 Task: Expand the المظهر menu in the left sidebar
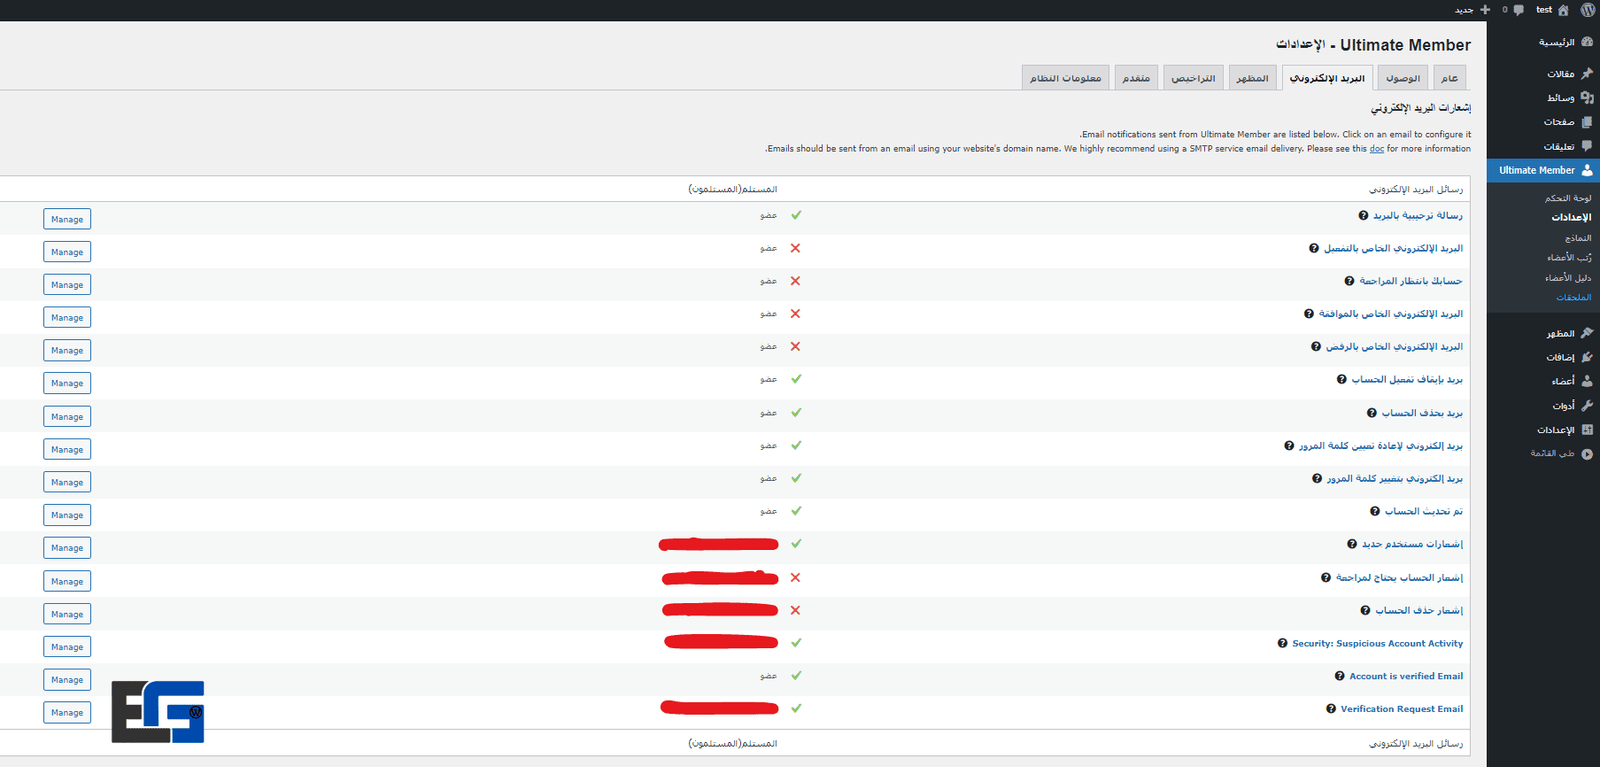coord(1561,333)
